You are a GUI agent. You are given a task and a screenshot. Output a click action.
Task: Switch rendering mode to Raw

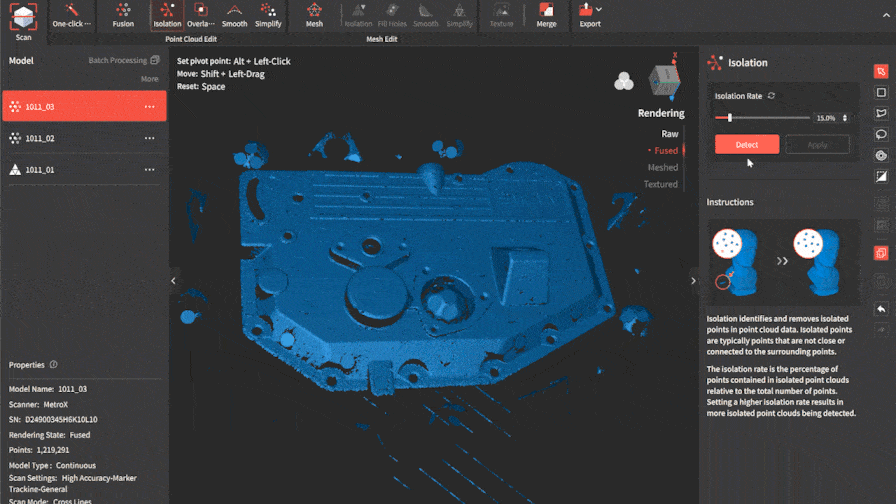coord(669,134)
